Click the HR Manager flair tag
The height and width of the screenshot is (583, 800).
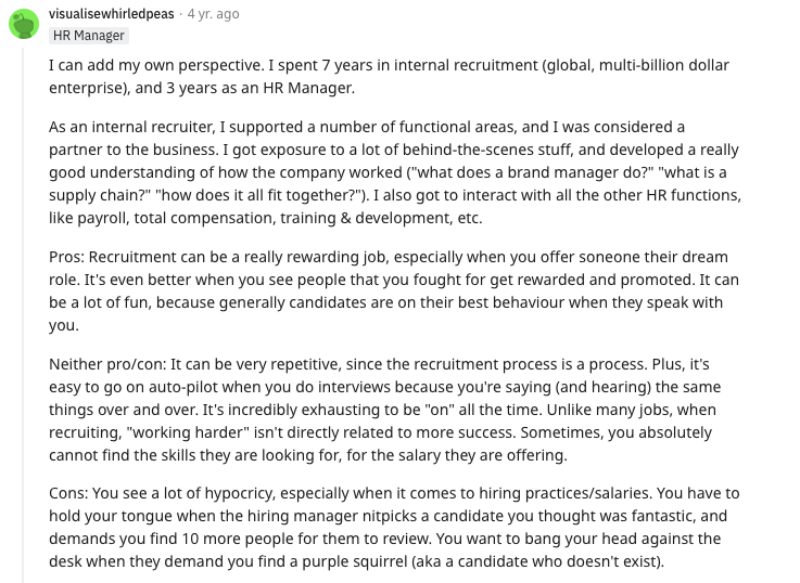89,36
